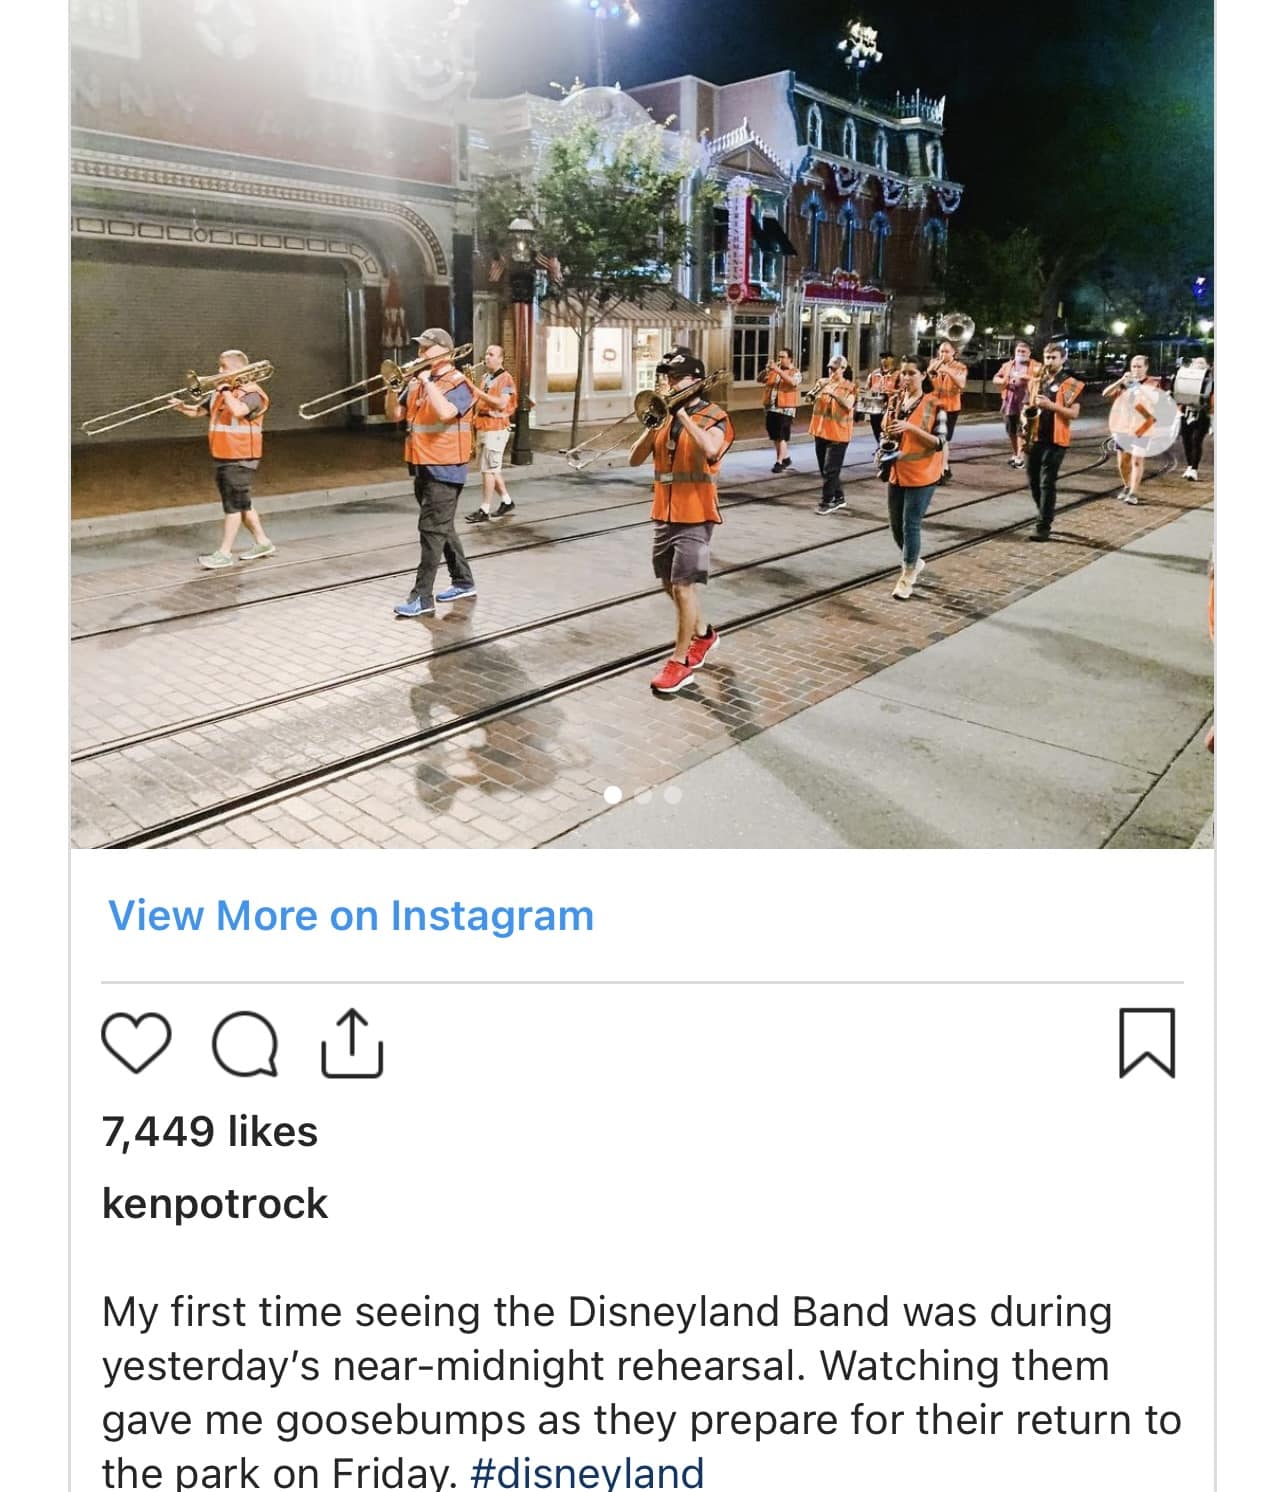This screenshot has width=1284, height=1492.
Task: Jump to the second carousel dot
Action: click(643, 795)
